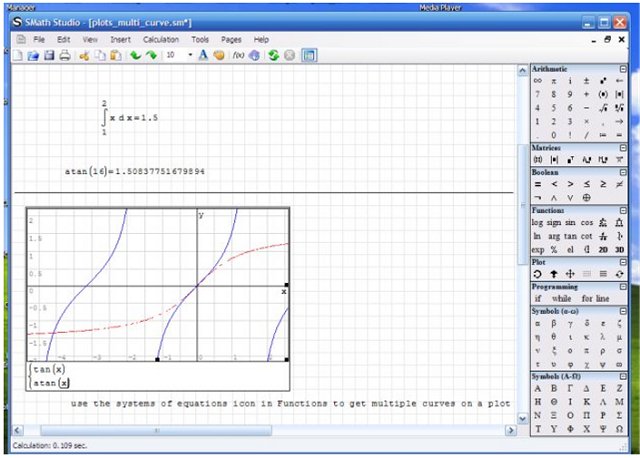Open the Tools menu
Image resolution: width=640 pixels, height=458 pixels.
(200, 40)
